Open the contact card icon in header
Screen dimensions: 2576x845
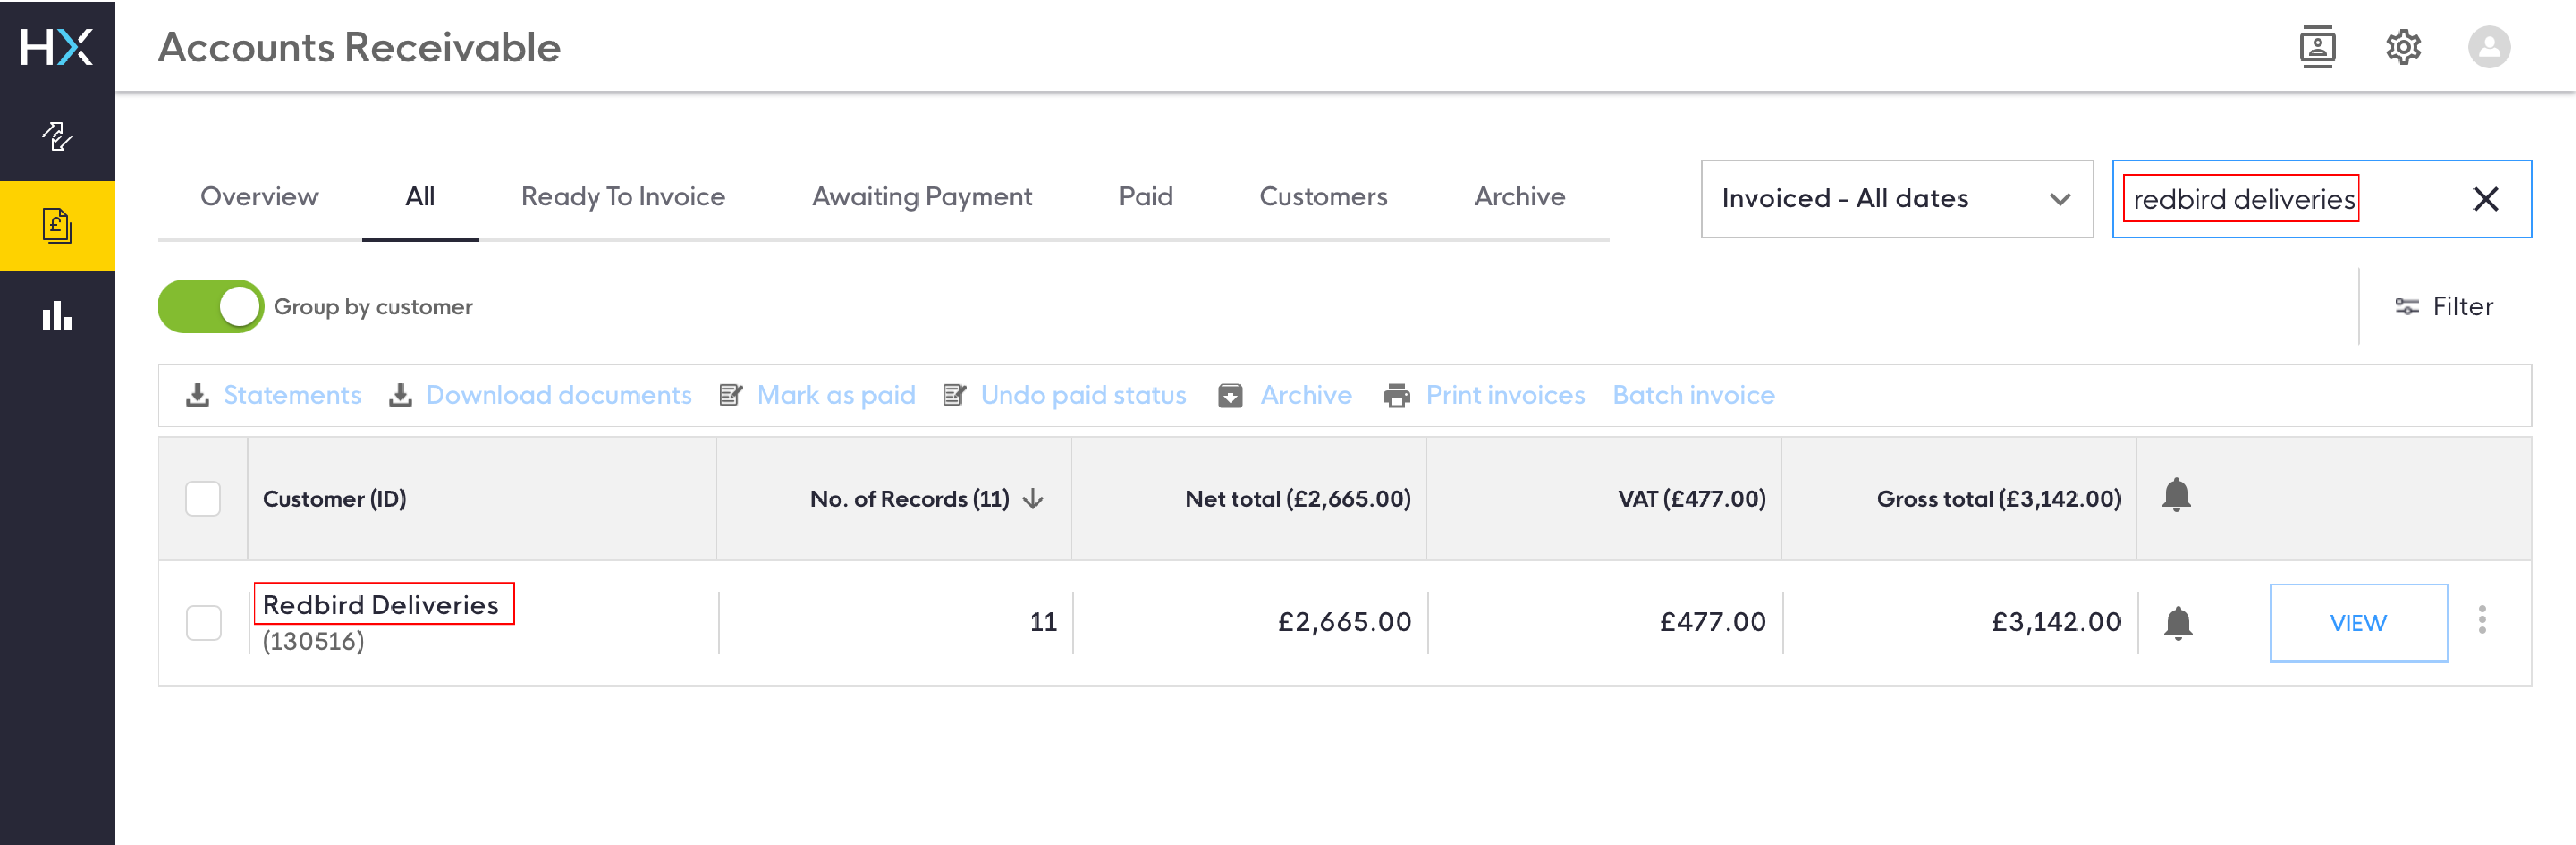(2317, 47)
